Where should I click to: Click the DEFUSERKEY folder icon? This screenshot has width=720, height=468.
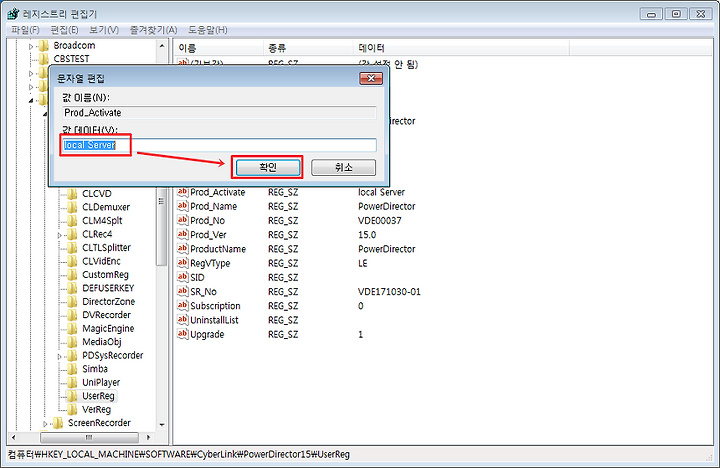(72, 288)
